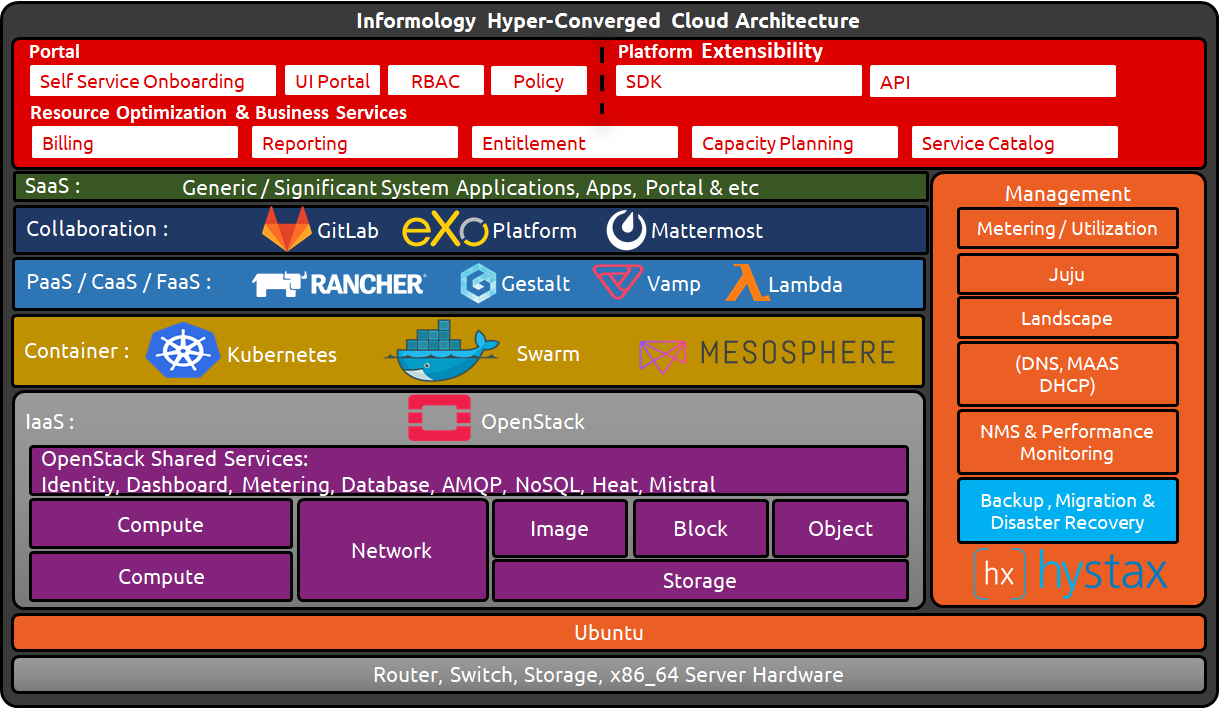Viewport: 1219px width, 708px height.
Task: Click the "IaaS :" layer label
Action: (50, 422)
